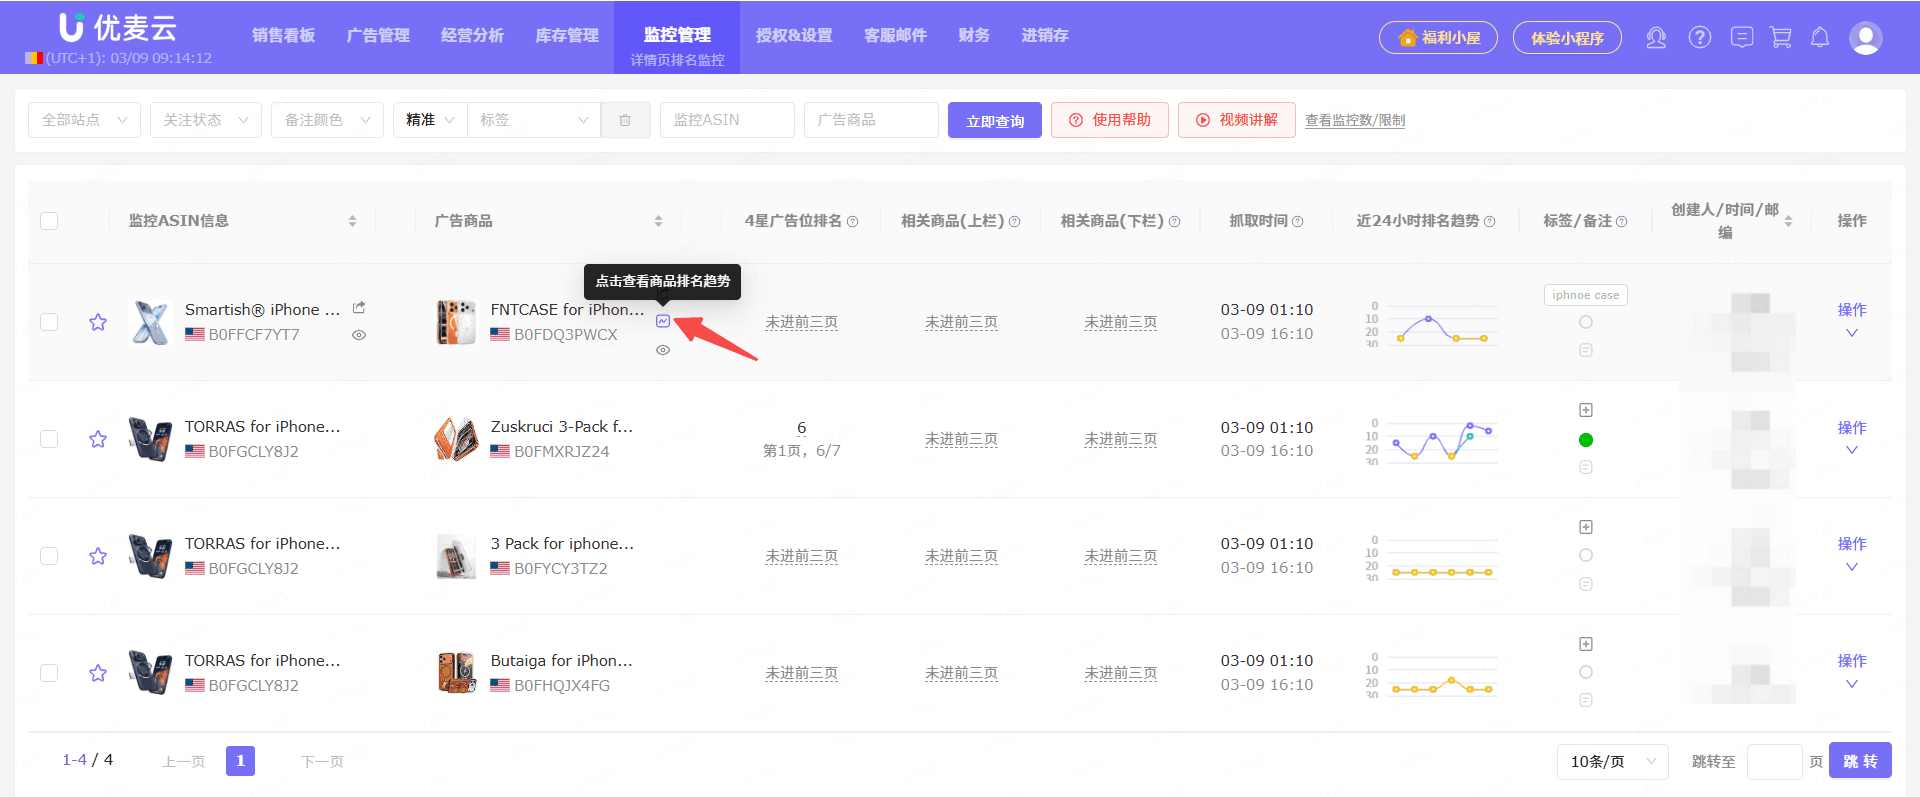Click the green color dot in Zuskruci row
This screenshot has height=797, width=1920.
click(x=1586, y=440)
